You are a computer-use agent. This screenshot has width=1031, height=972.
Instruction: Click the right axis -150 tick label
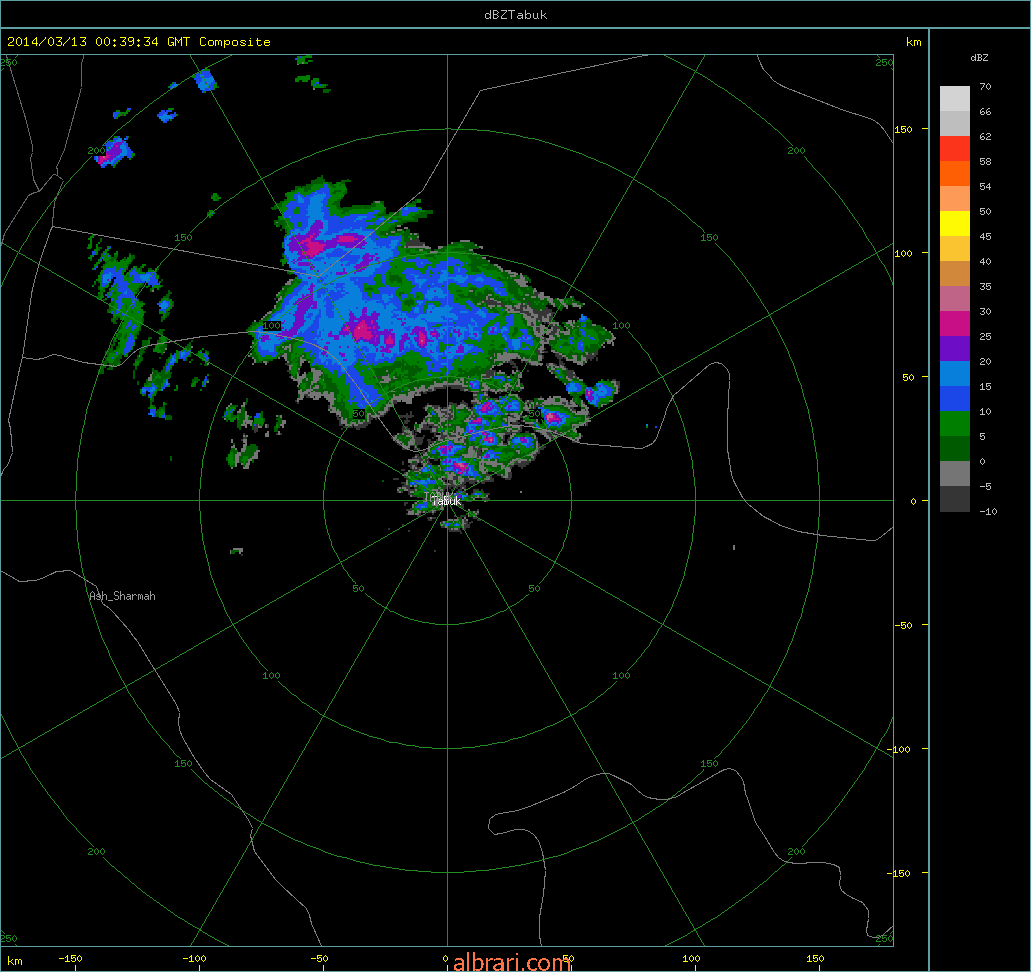901,873
